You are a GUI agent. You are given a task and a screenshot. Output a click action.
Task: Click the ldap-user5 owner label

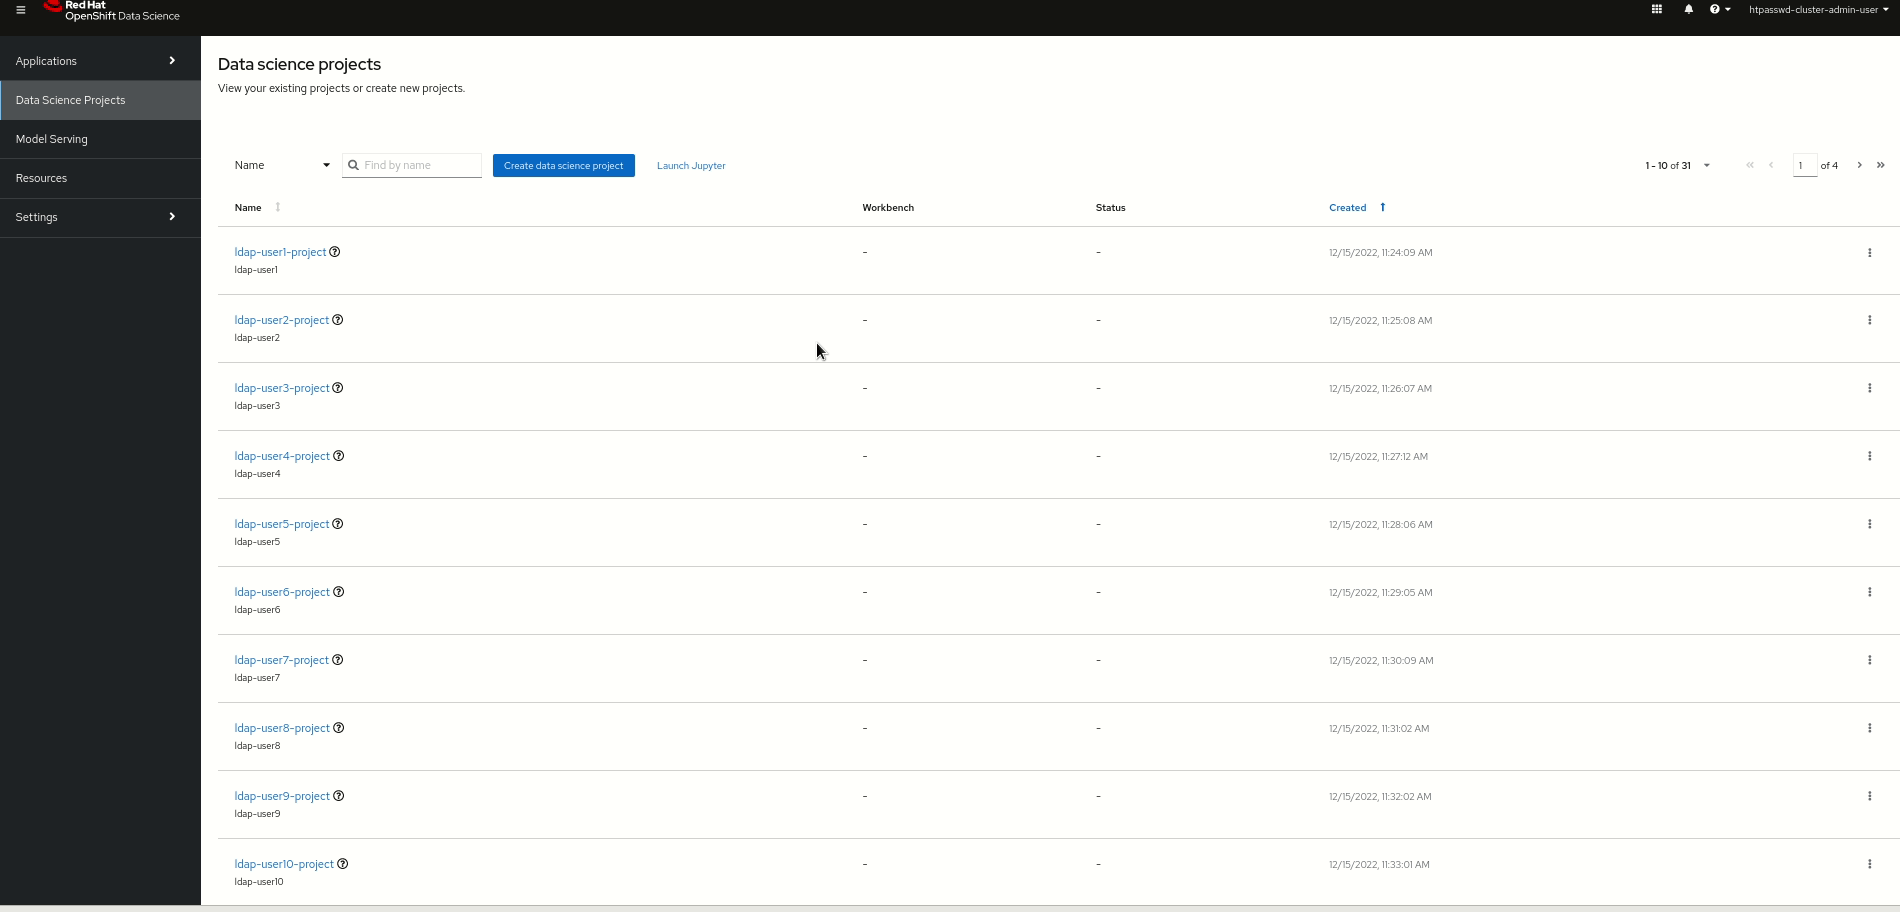pyautogui.click(x=257, y=542)
